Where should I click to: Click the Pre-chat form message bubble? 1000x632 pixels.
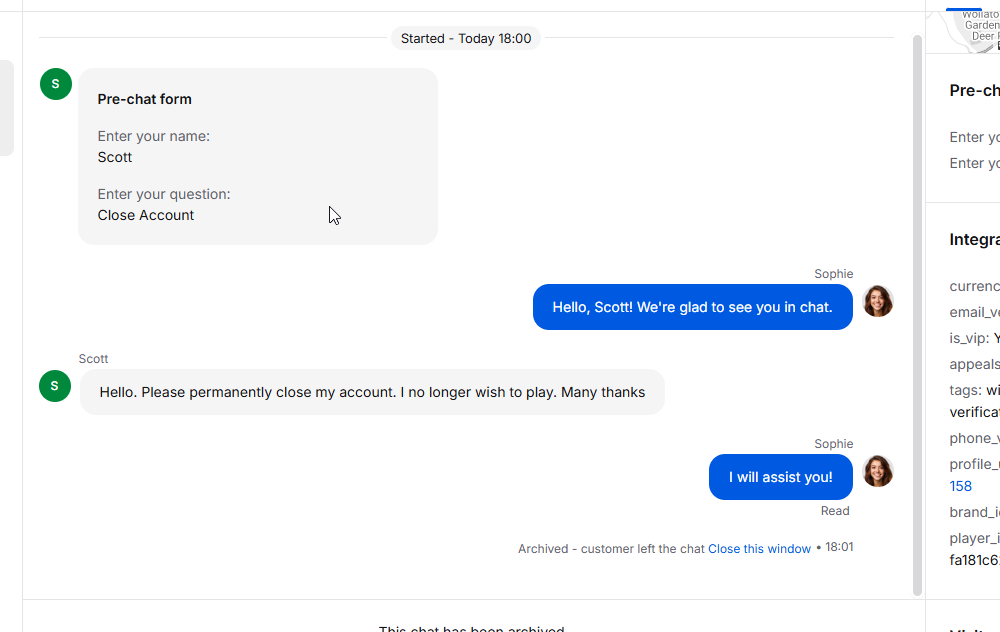[258, 156]
